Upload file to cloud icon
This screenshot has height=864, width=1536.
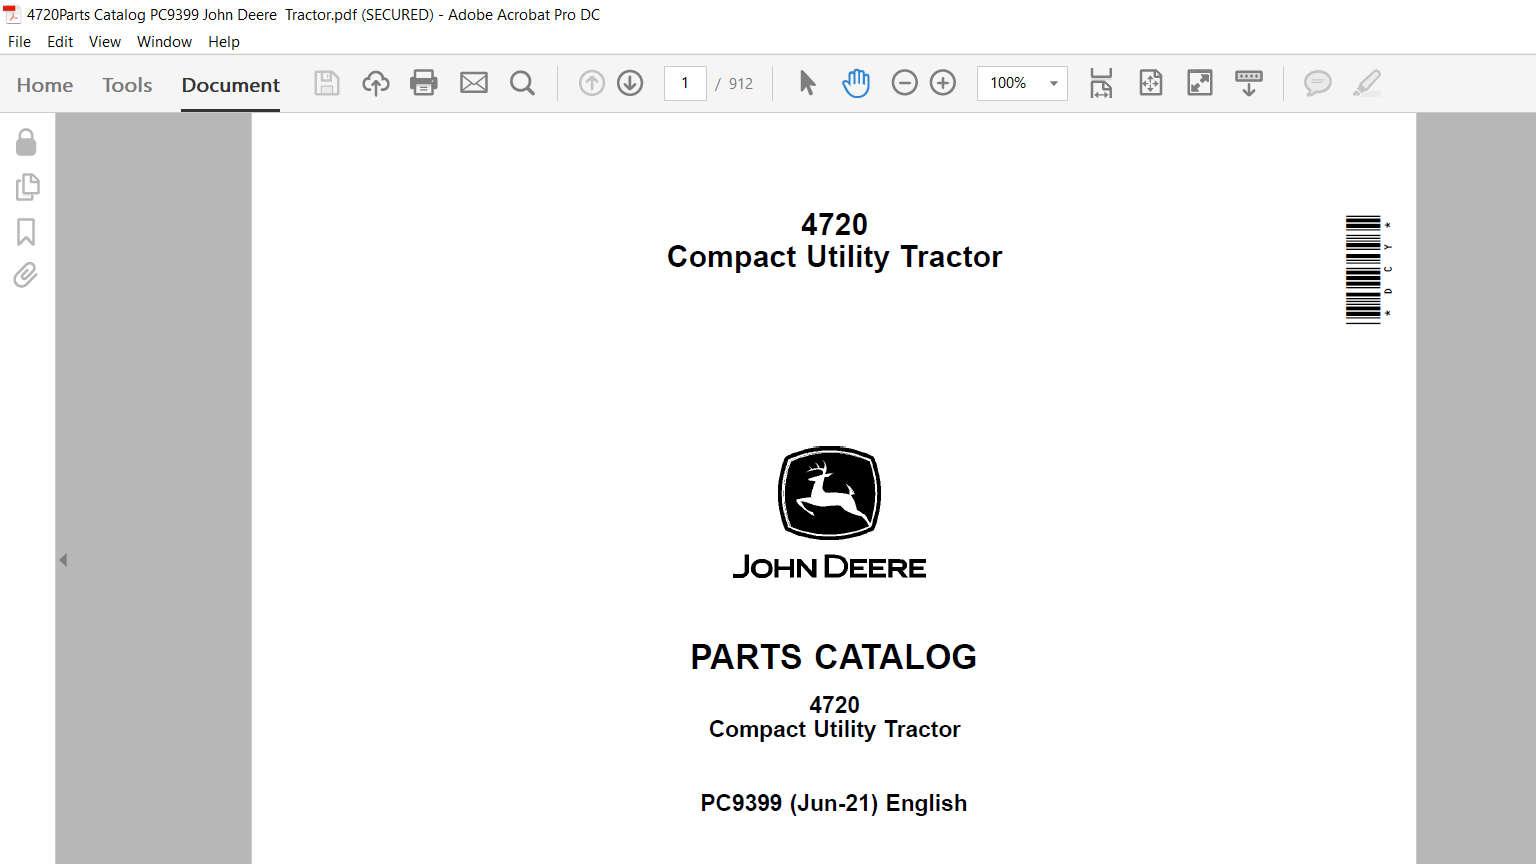click(376, 83)
